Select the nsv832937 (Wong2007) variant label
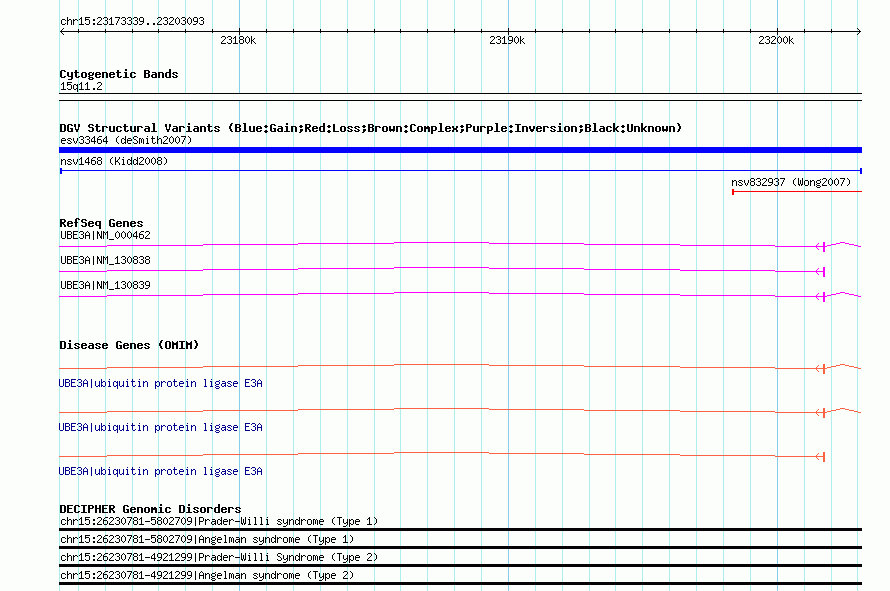Screen dimensions: 890x591 (791, 182)
